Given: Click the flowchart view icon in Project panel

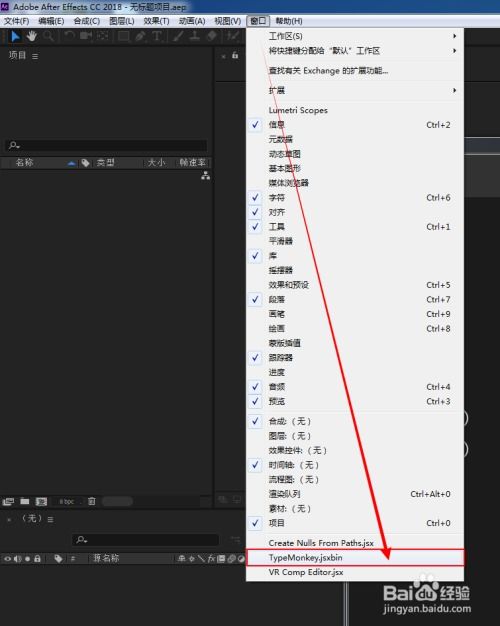Looking at the screenshot, I should [x=205, y=175].
